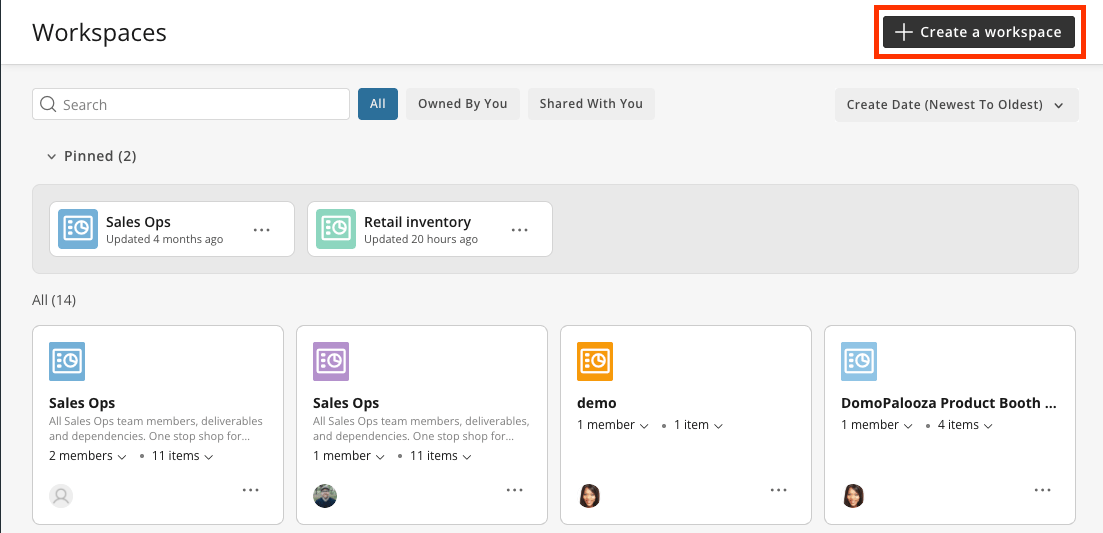Open more options on the demo card
This screenshot has width=1103, height=533.
779,490
